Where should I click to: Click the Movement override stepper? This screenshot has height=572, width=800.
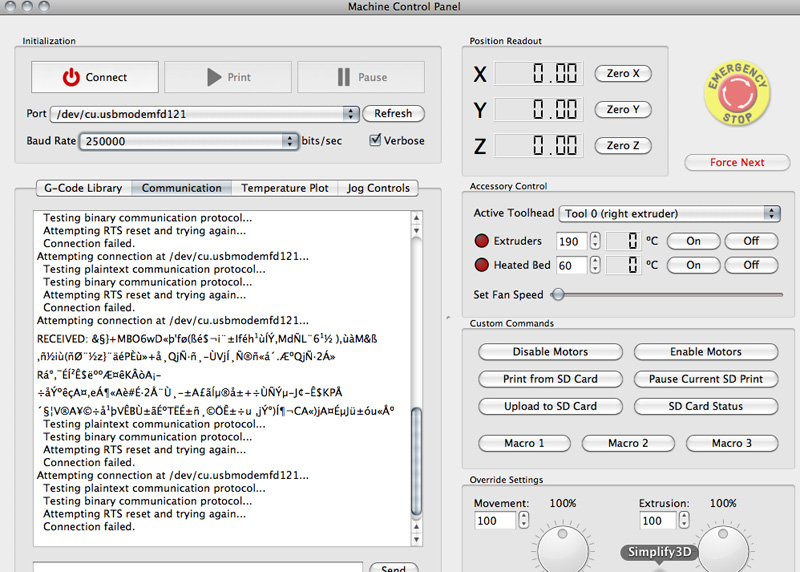[523, 520]
